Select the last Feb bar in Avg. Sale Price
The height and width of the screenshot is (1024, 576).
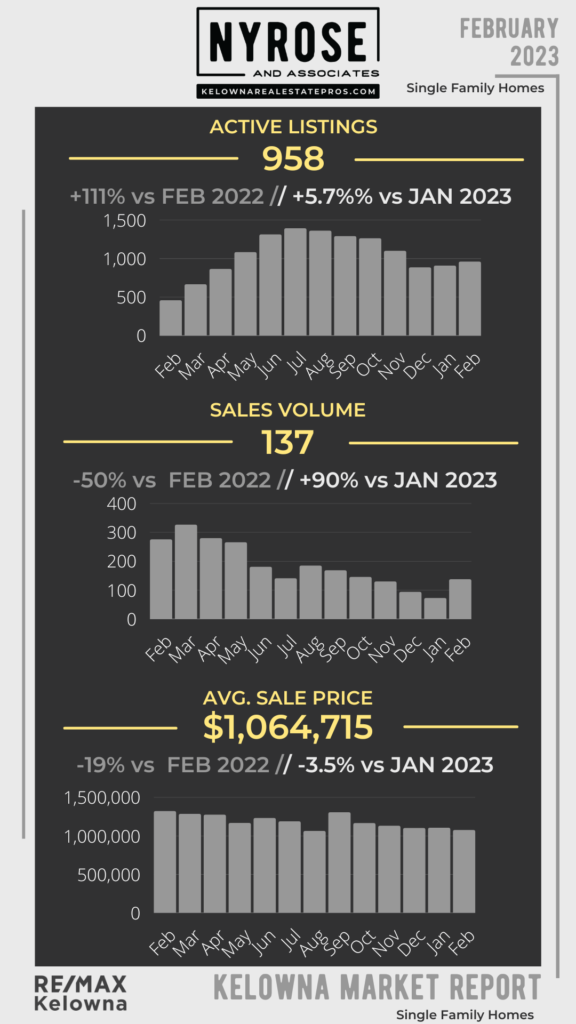(464, 872)
